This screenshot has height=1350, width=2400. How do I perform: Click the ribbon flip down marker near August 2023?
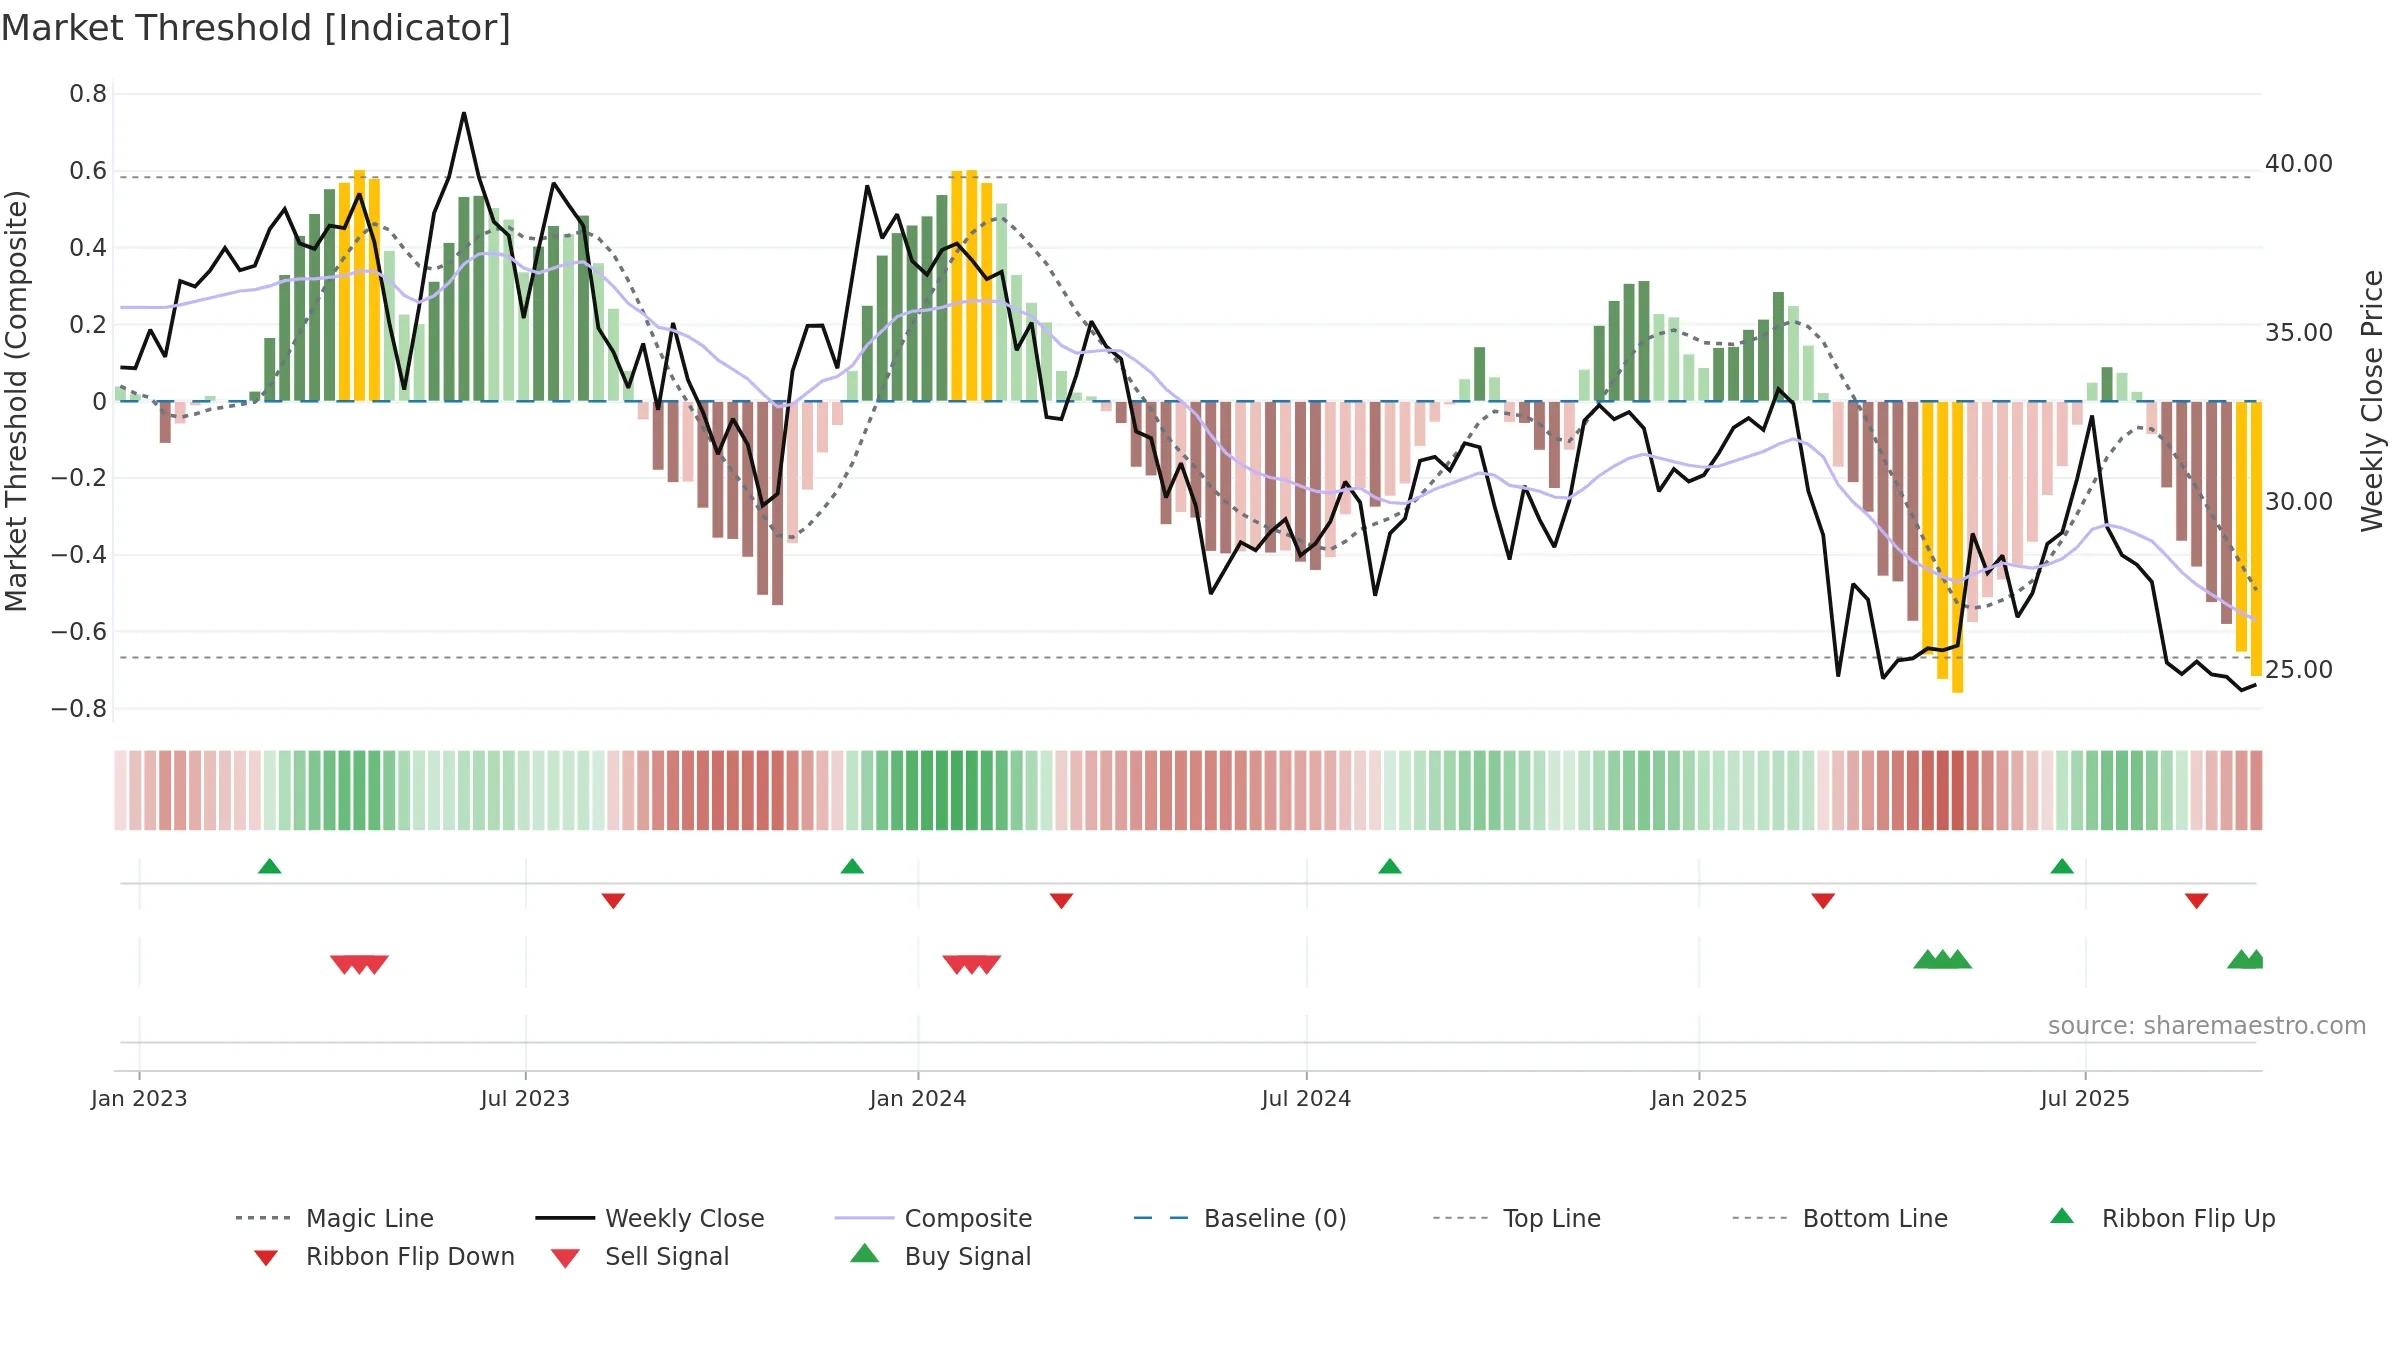pyautogui.click(x=613, y=901)
